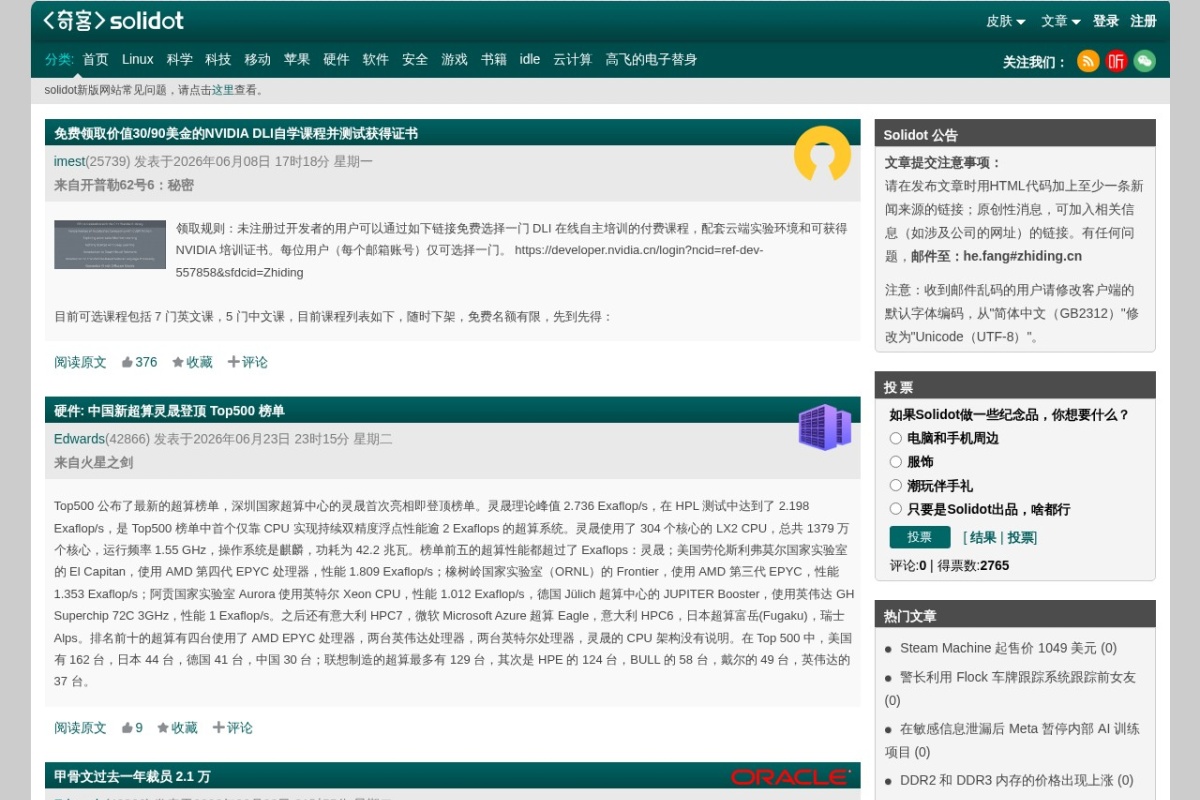Open the 警长利用 Flock 车牌跟踪 hot article
1200x800 pixels.
[x=1010, y=688]
